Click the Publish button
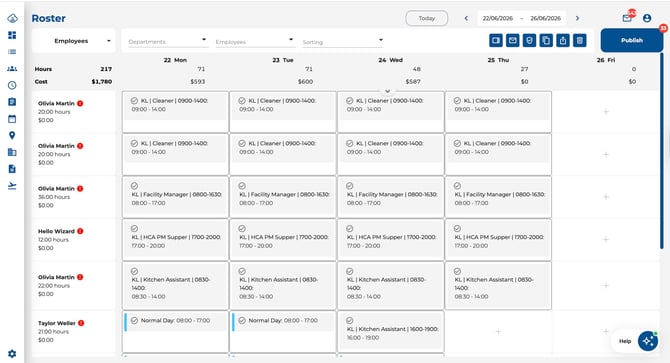Image resolution: width=670 pixels, height=363 pixels. 632,40
